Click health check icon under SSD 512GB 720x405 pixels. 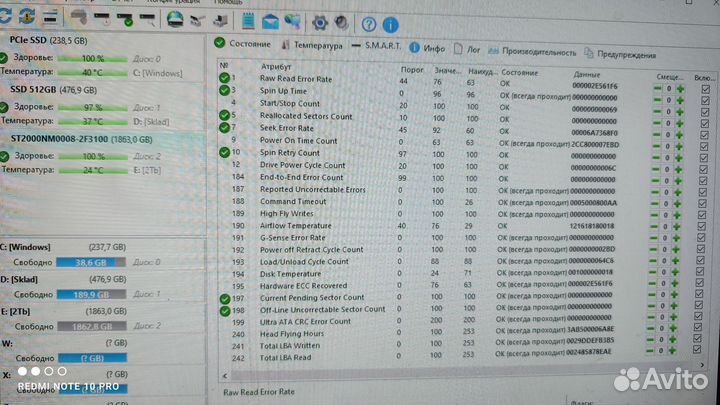click(4, 107)
